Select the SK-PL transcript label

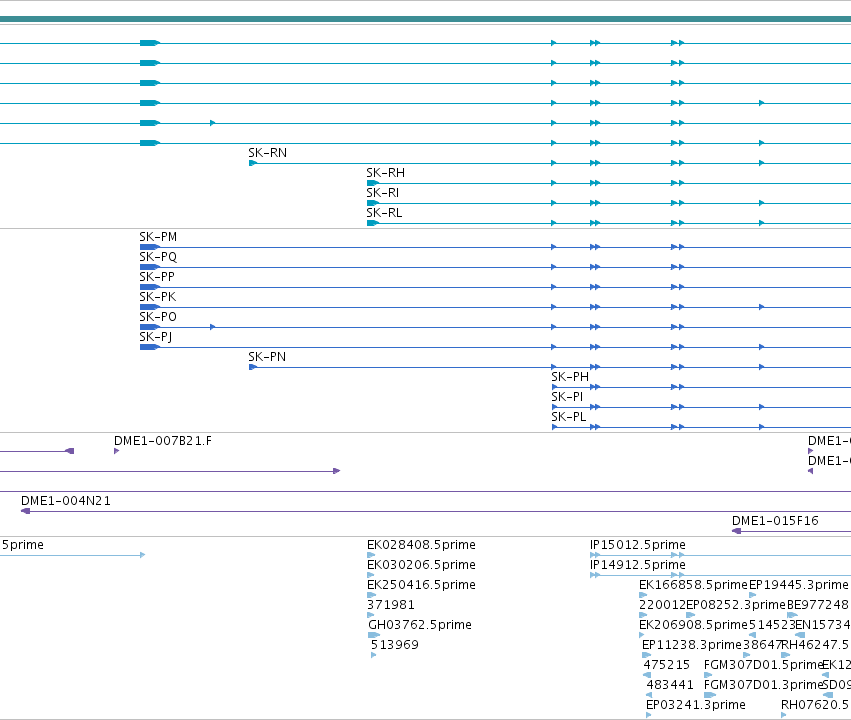click(569, 417)
